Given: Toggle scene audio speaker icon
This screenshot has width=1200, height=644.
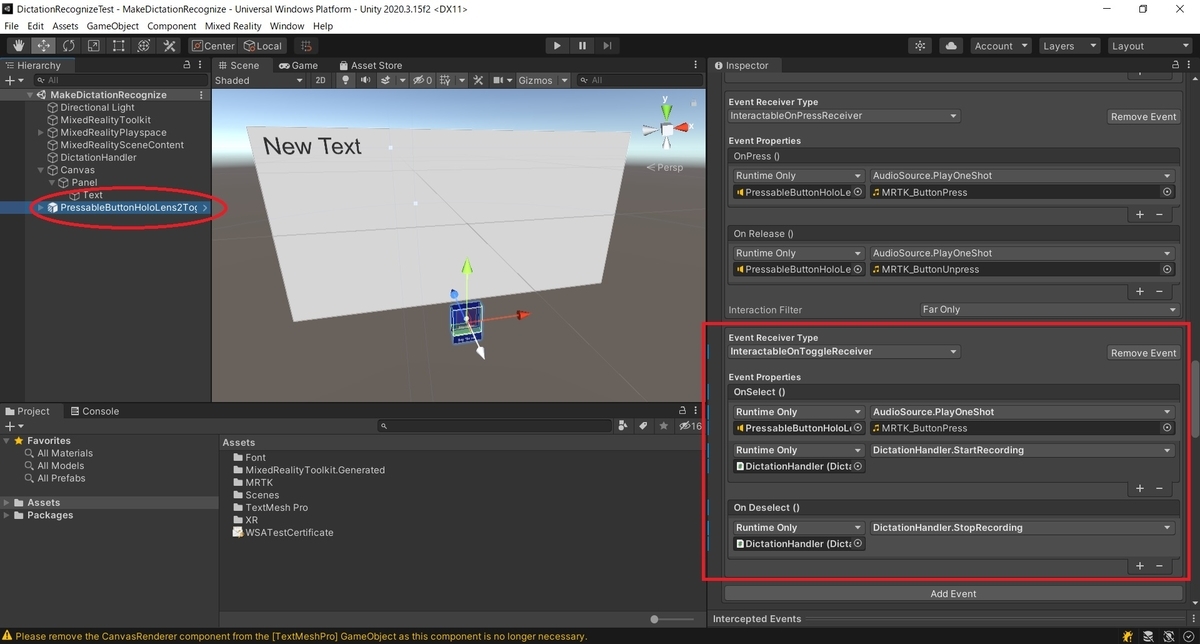Looking at the screenshot, I should [365, 80].
